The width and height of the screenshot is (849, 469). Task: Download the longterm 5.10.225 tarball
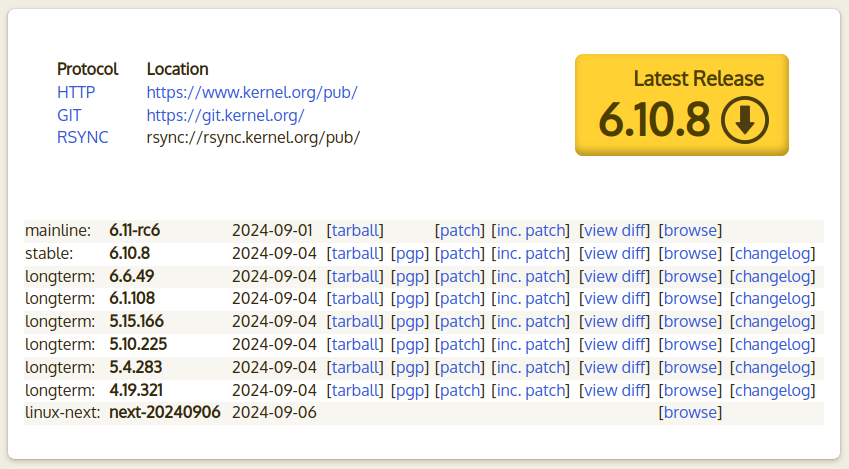pyautogui.click(x=355, y=344)
